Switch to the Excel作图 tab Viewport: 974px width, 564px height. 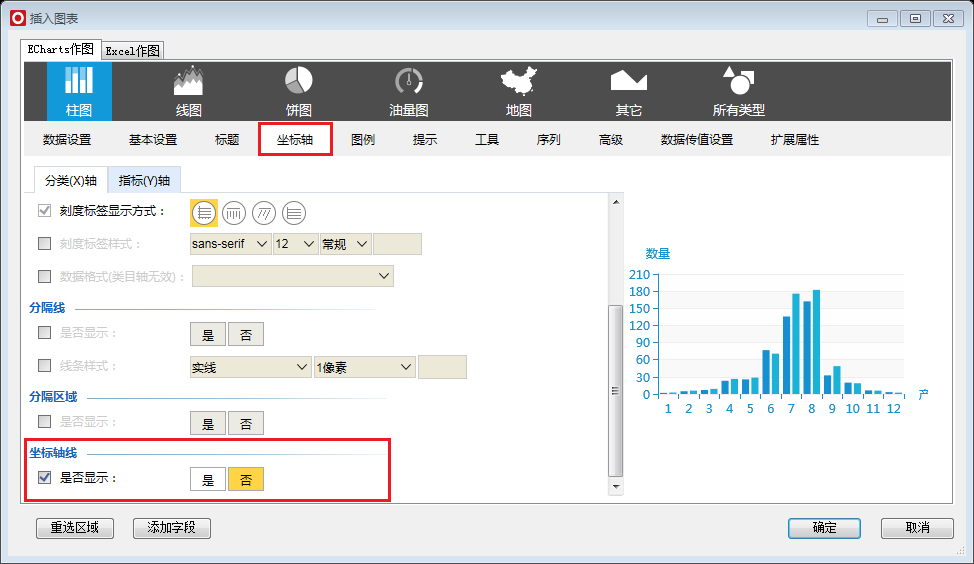132,51
